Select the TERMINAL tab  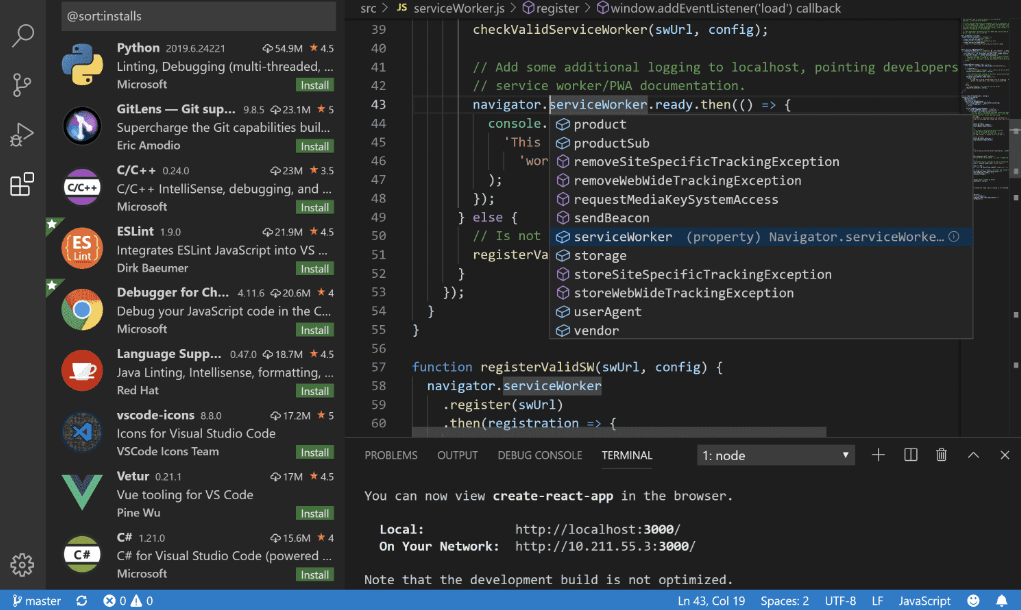[626, 455]
